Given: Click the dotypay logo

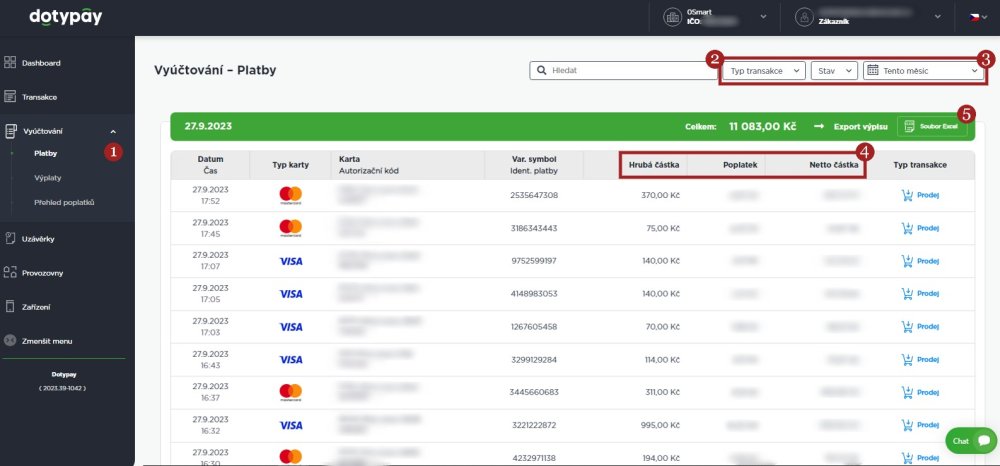Looking at the screenshot, I should (66, 17).
